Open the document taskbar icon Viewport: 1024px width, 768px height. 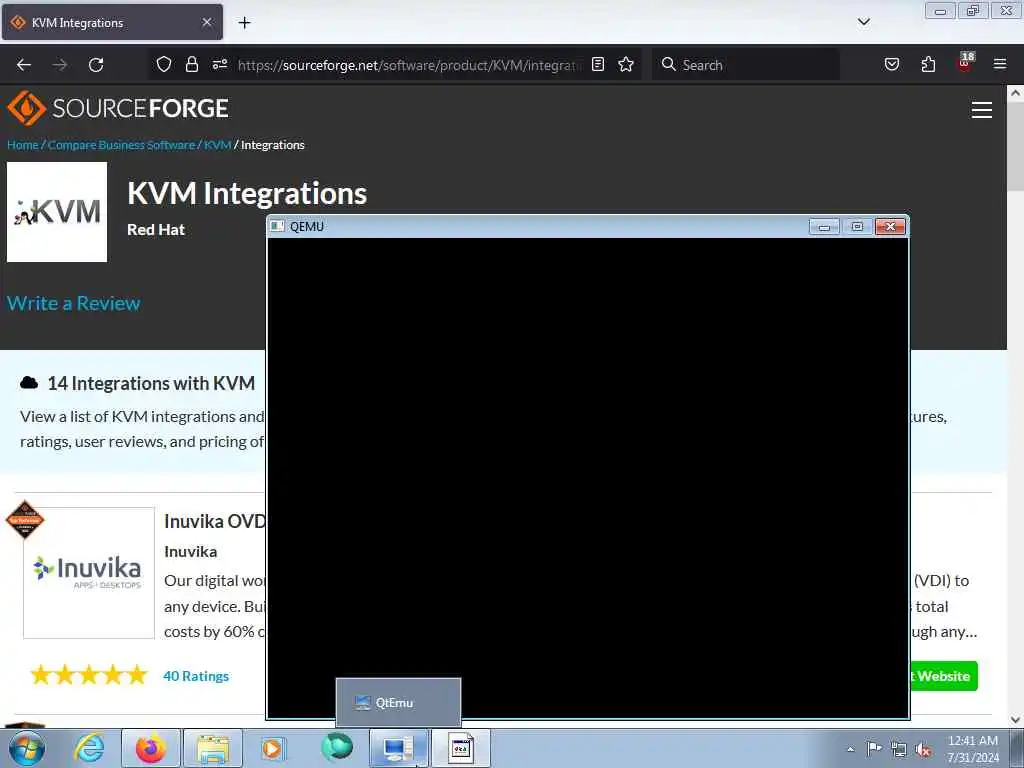[460, 748]
